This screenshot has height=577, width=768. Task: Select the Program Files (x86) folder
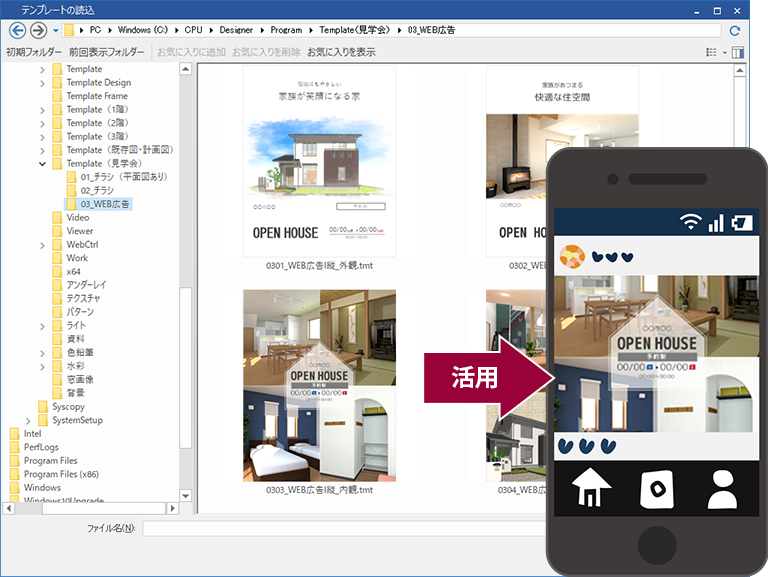coord(54,474)
